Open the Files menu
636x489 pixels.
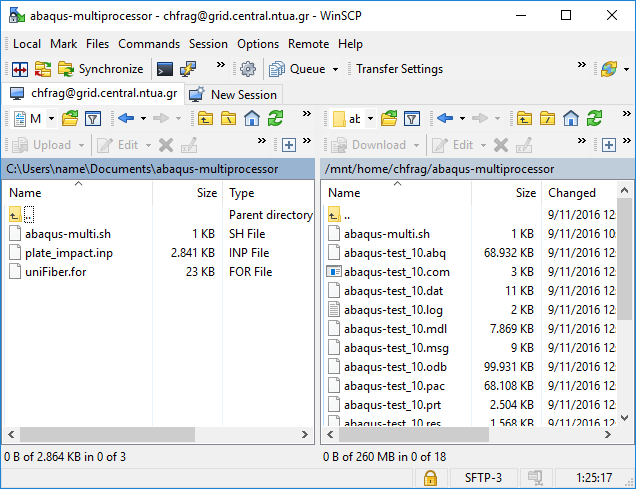[97, 44]
